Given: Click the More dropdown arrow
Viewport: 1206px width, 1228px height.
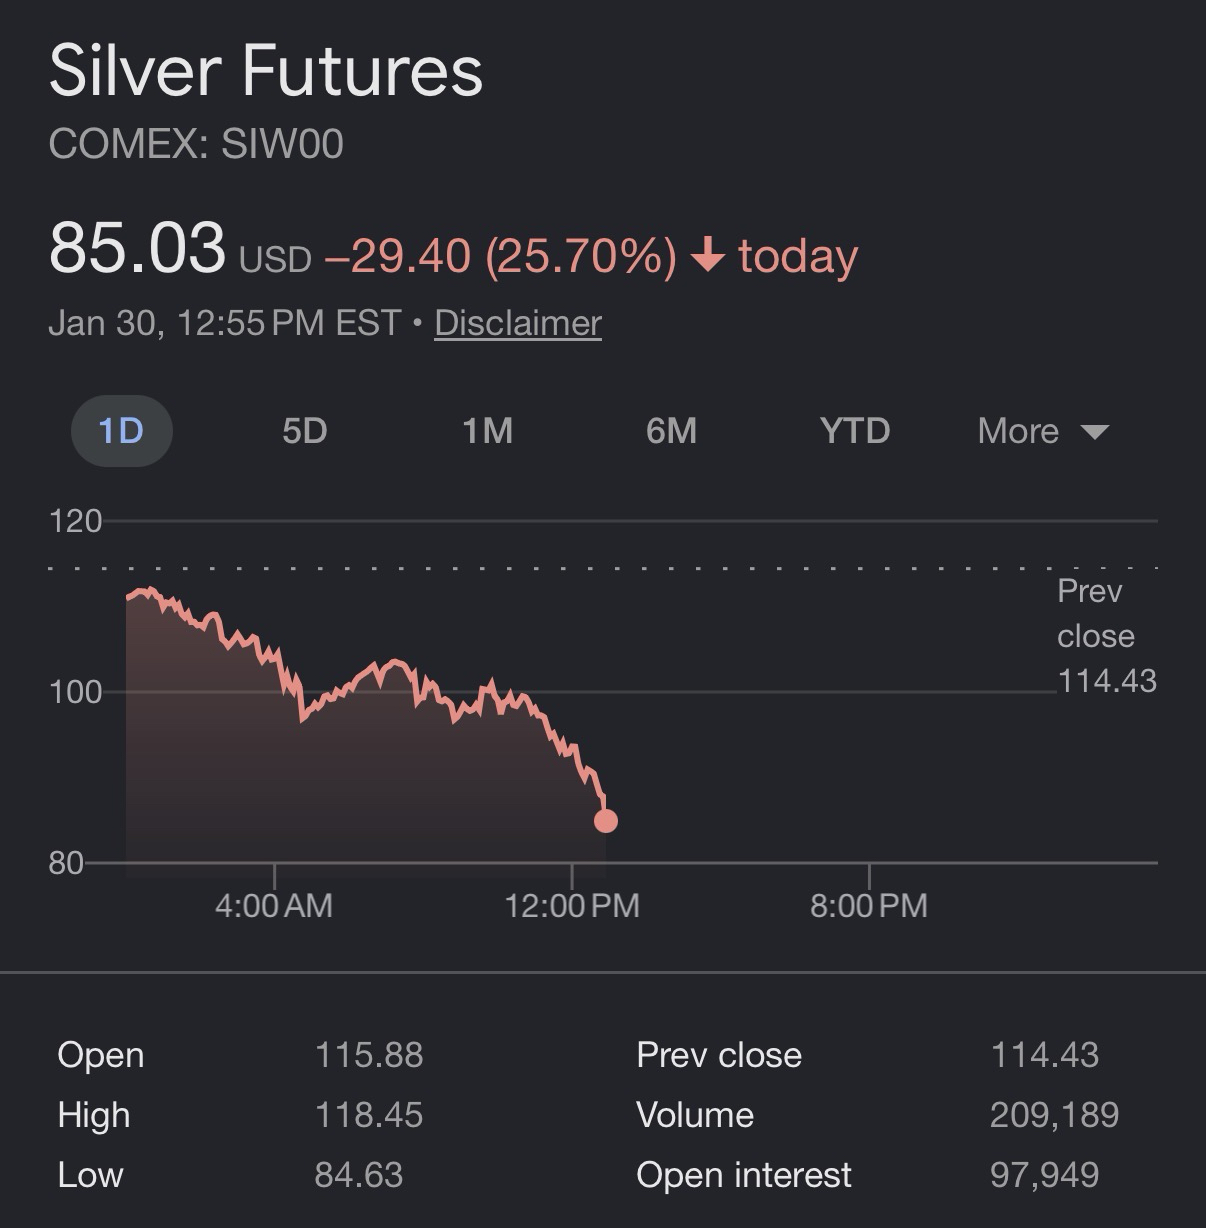Looking at the screenshot, I should (x=1095, y=432).
